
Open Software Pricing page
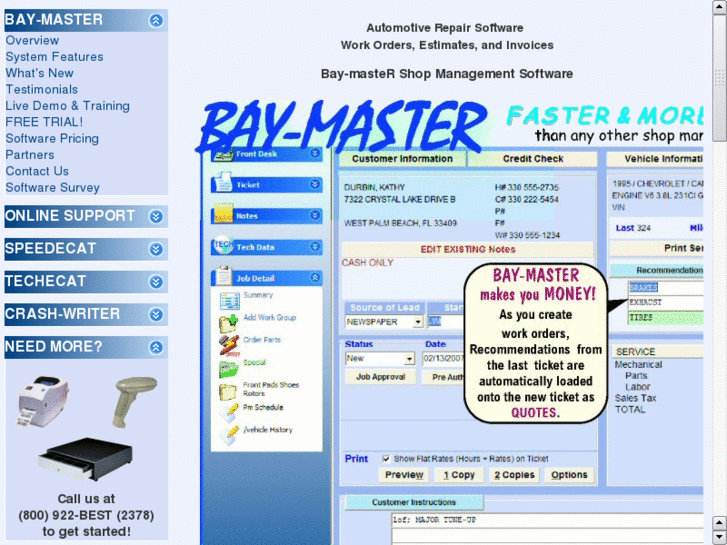pos(52,138)
